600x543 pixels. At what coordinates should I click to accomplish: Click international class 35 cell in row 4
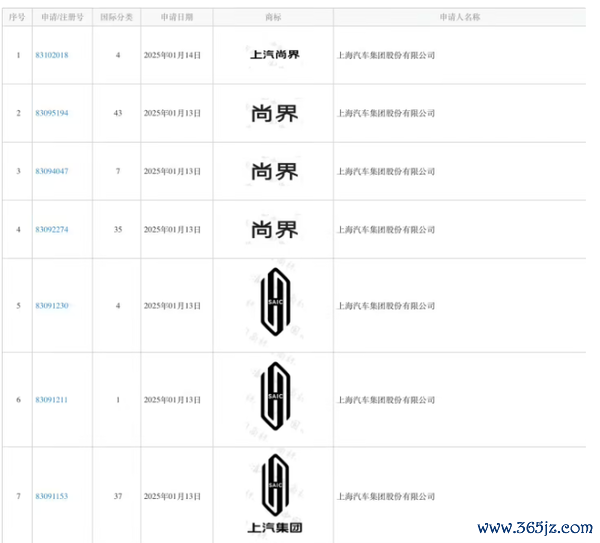point(117,229)
